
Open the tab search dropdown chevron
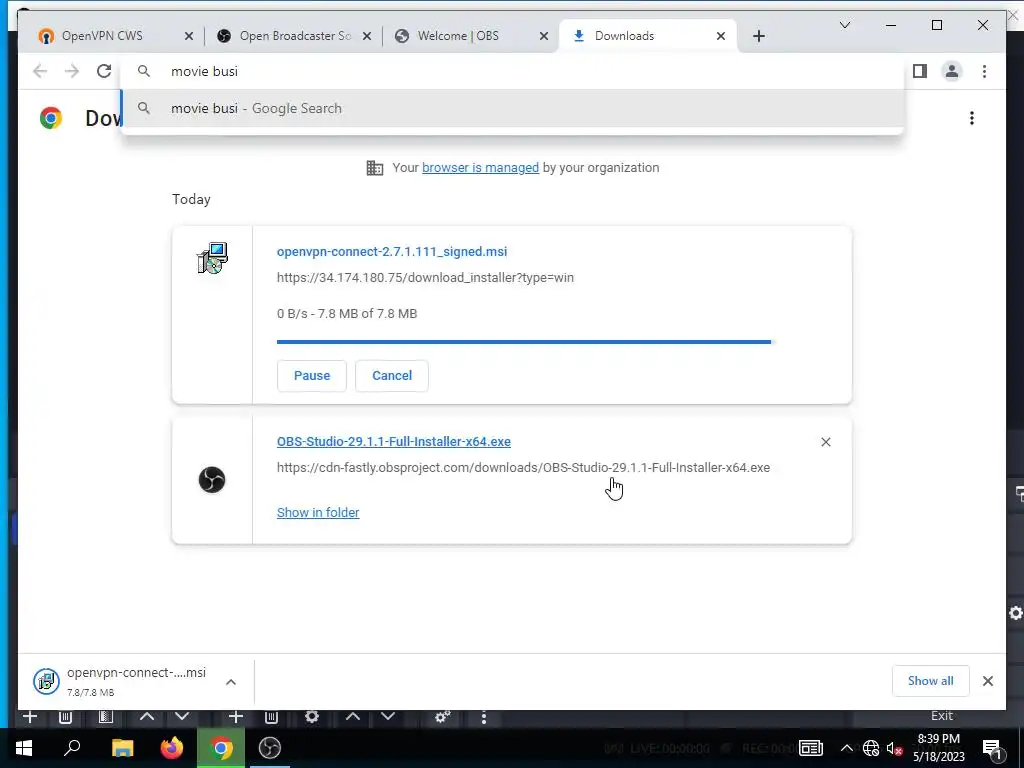tap(844, 25)
